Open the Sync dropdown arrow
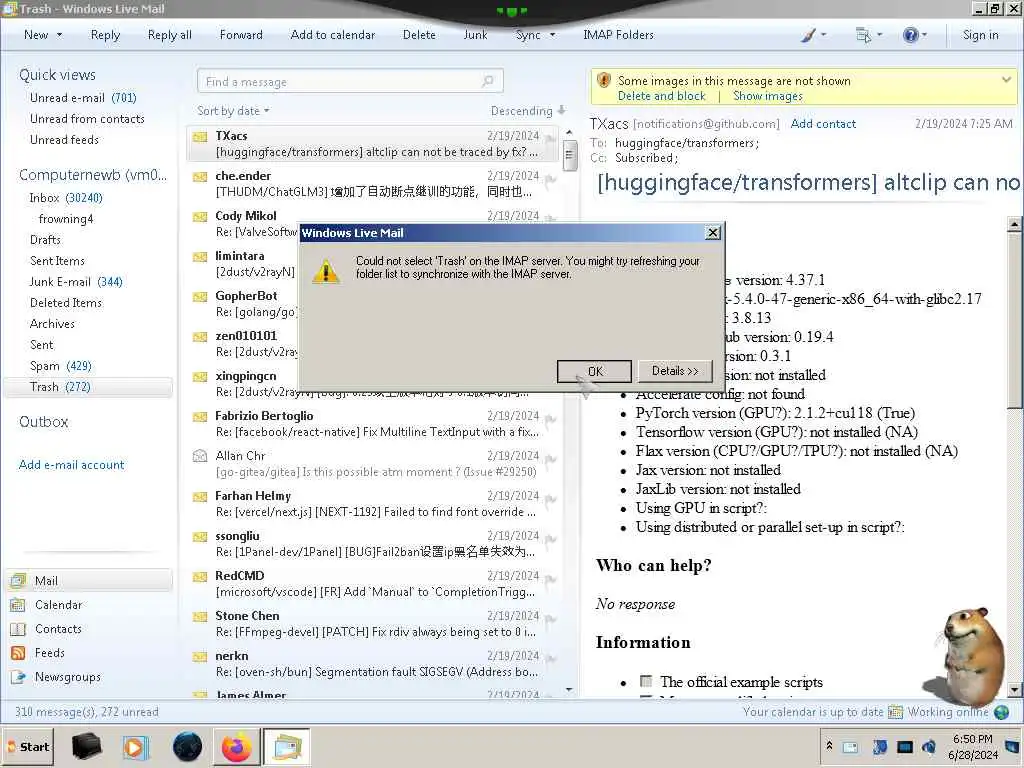 coord(552,35)
